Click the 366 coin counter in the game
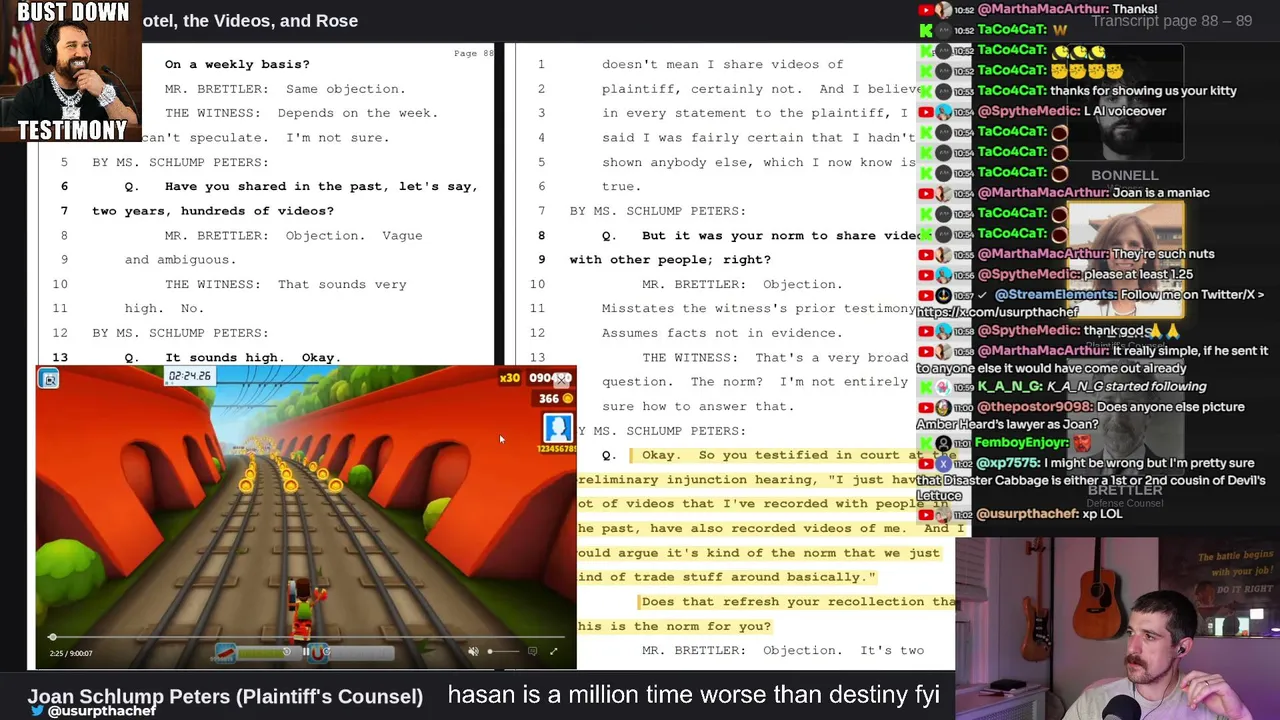Image resolution: width=1280 pixels, height=720 pixels. tap(556, 398)
